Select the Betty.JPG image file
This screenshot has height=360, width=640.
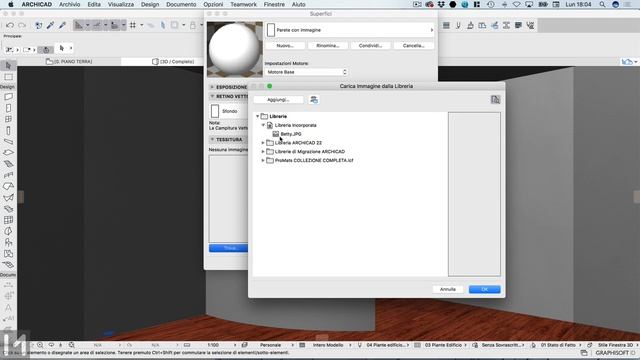click(x=291, y=134)
